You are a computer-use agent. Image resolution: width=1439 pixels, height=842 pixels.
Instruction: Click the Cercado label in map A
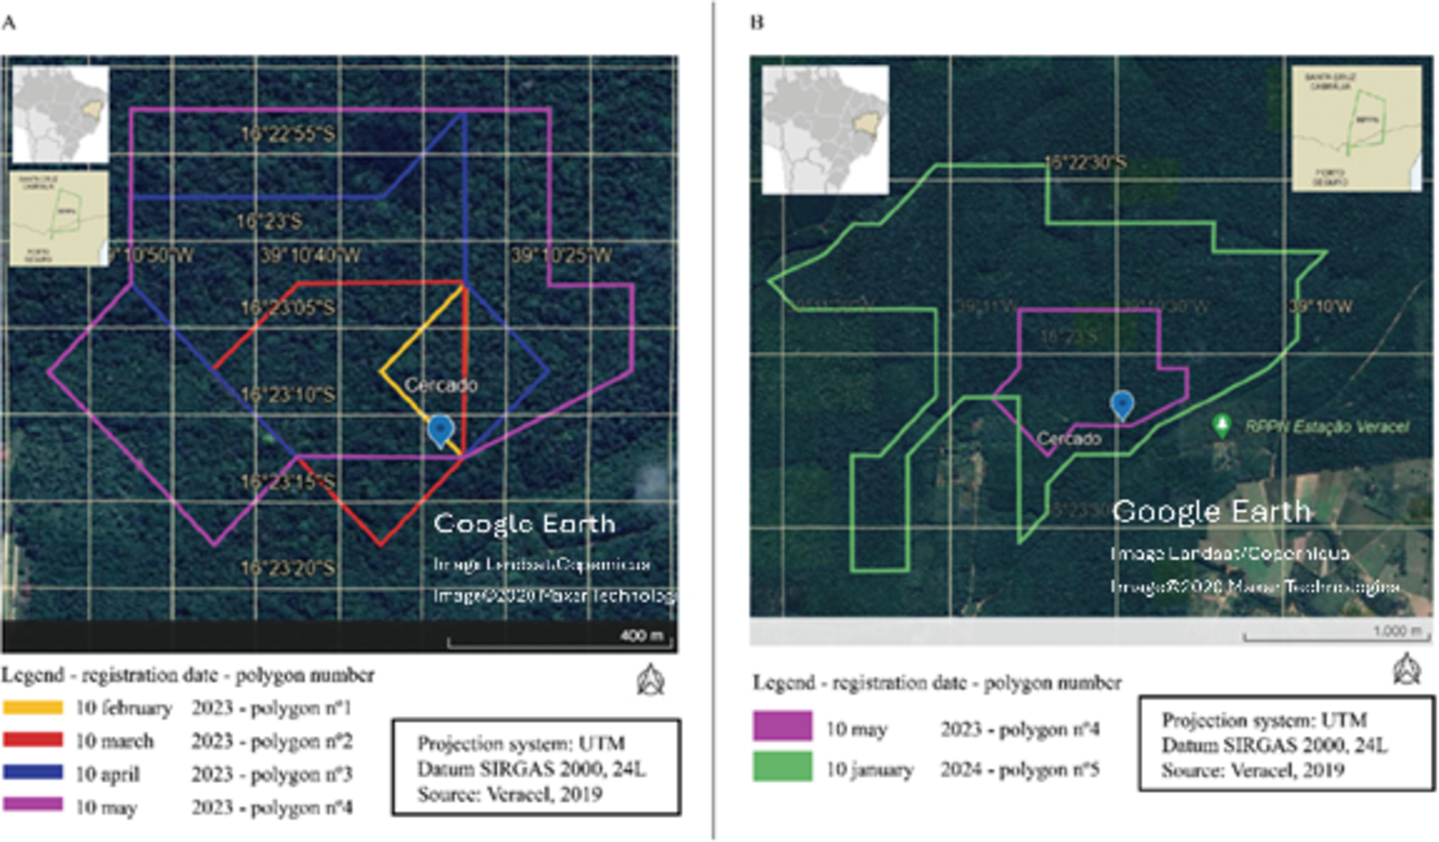click(x=441, y=385)
